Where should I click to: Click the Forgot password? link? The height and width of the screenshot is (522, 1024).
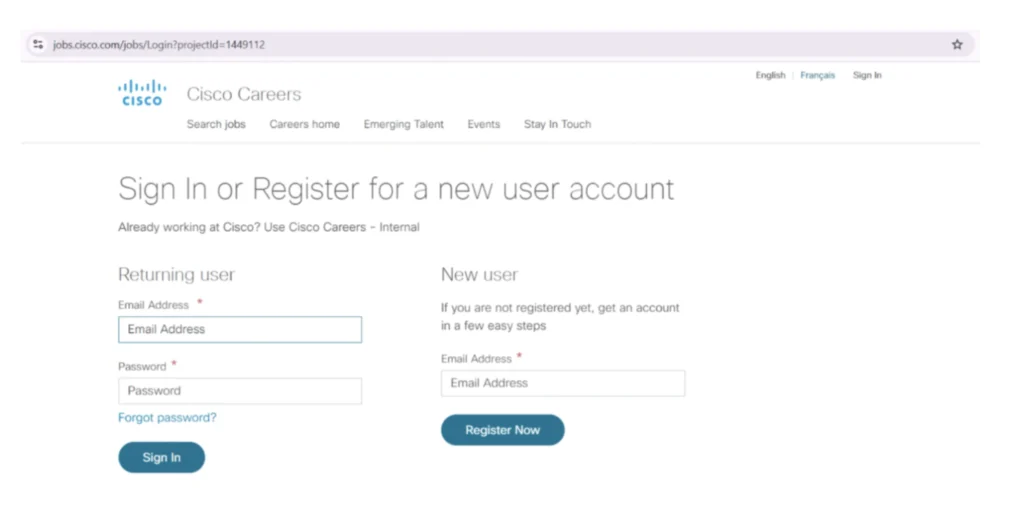(x=167, y=418)
